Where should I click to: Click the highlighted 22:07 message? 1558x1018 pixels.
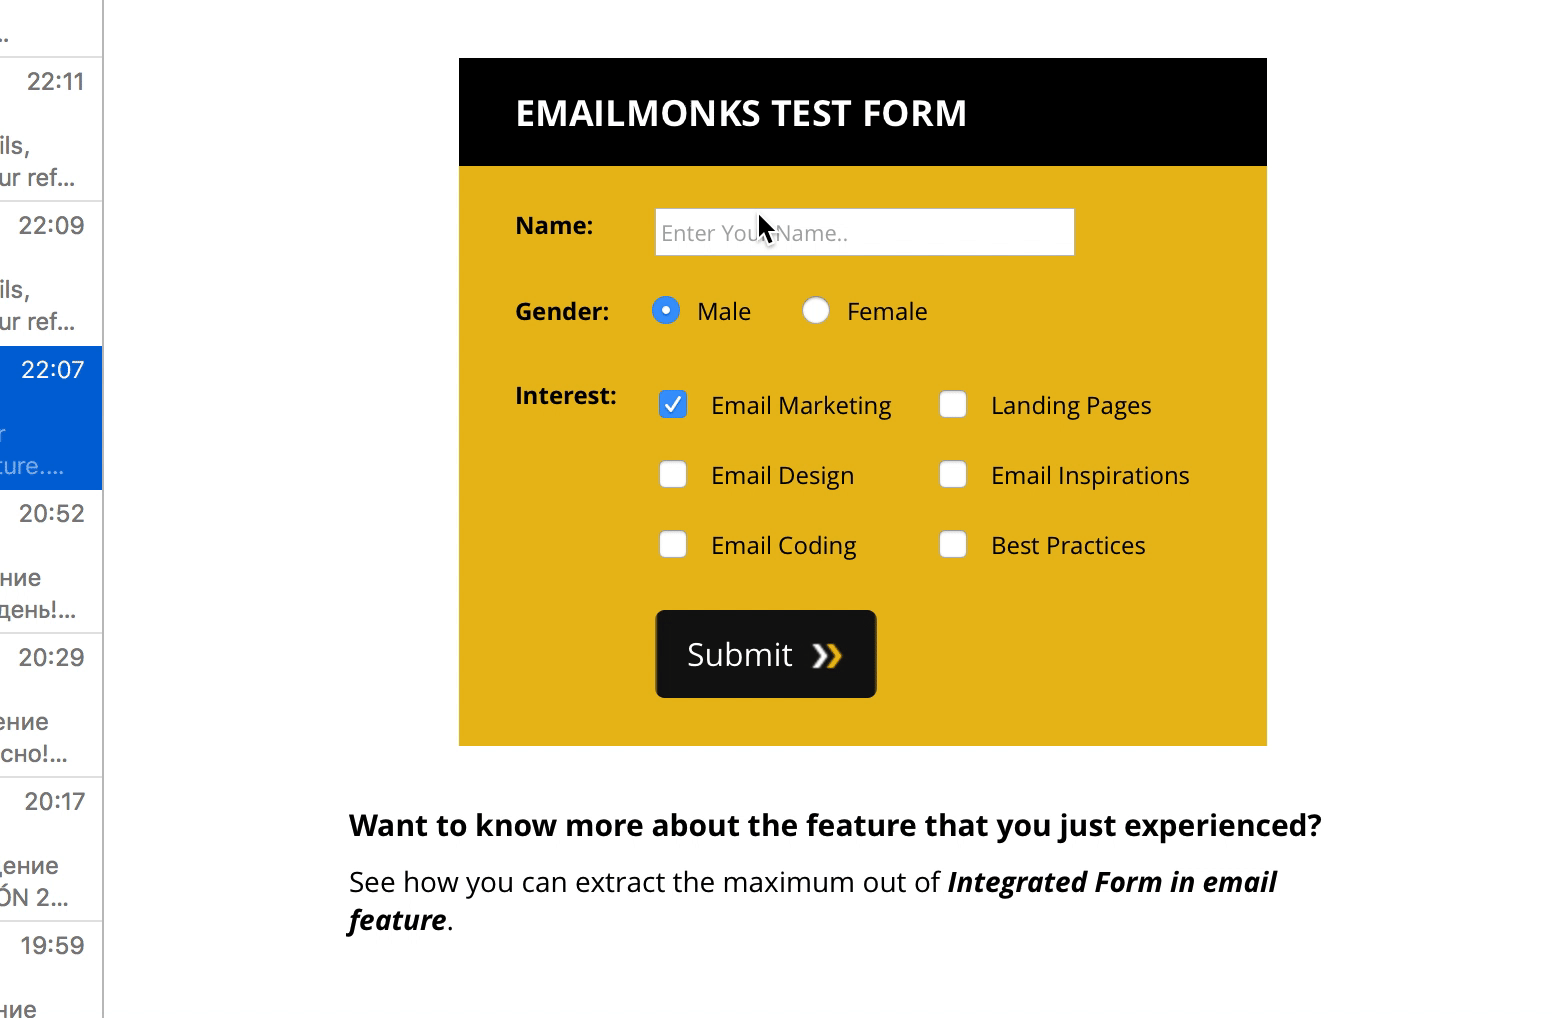pyautogui.click(x=50, y=417)
